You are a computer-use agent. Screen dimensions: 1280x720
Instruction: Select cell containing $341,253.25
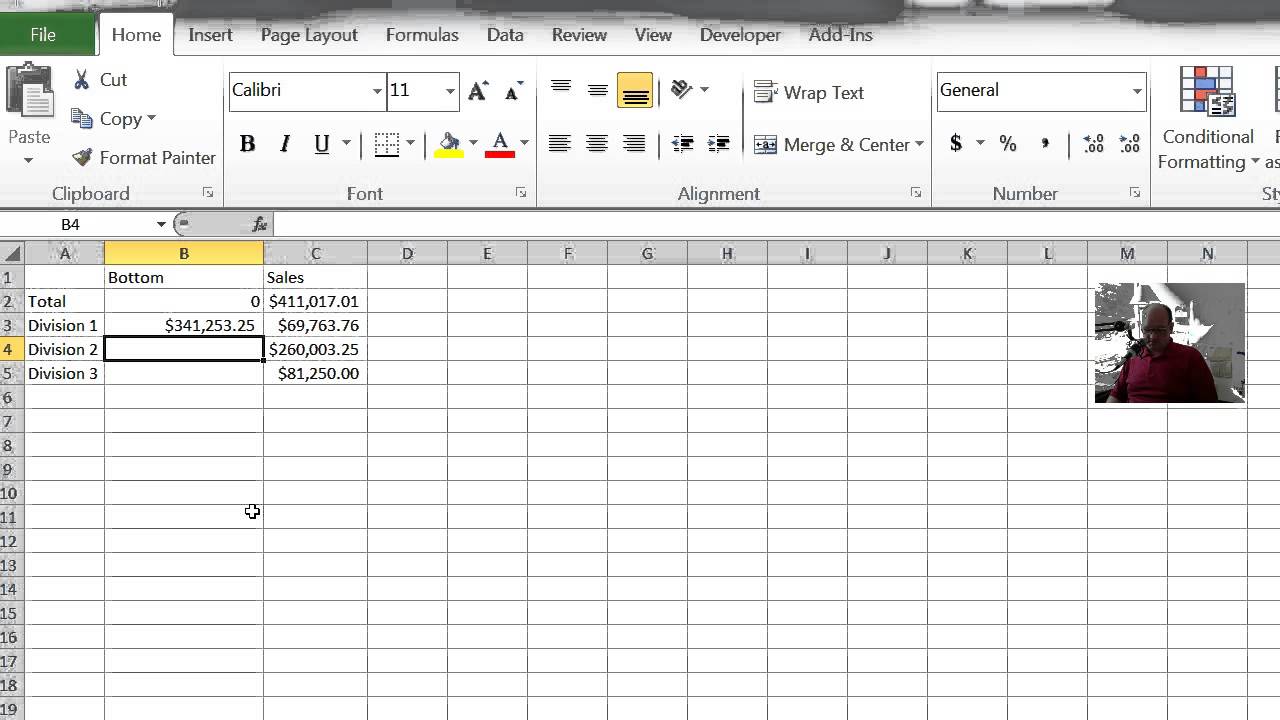pyautogui.click(x=184, y=325)
